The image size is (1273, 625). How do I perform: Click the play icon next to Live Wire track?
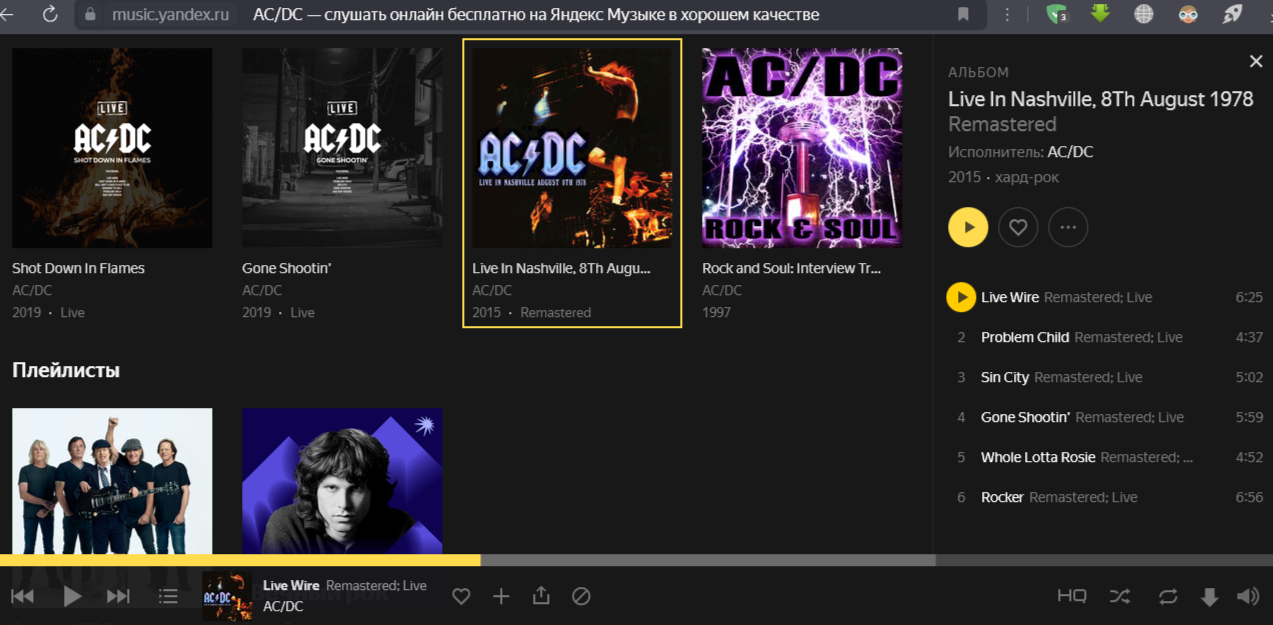961,297
